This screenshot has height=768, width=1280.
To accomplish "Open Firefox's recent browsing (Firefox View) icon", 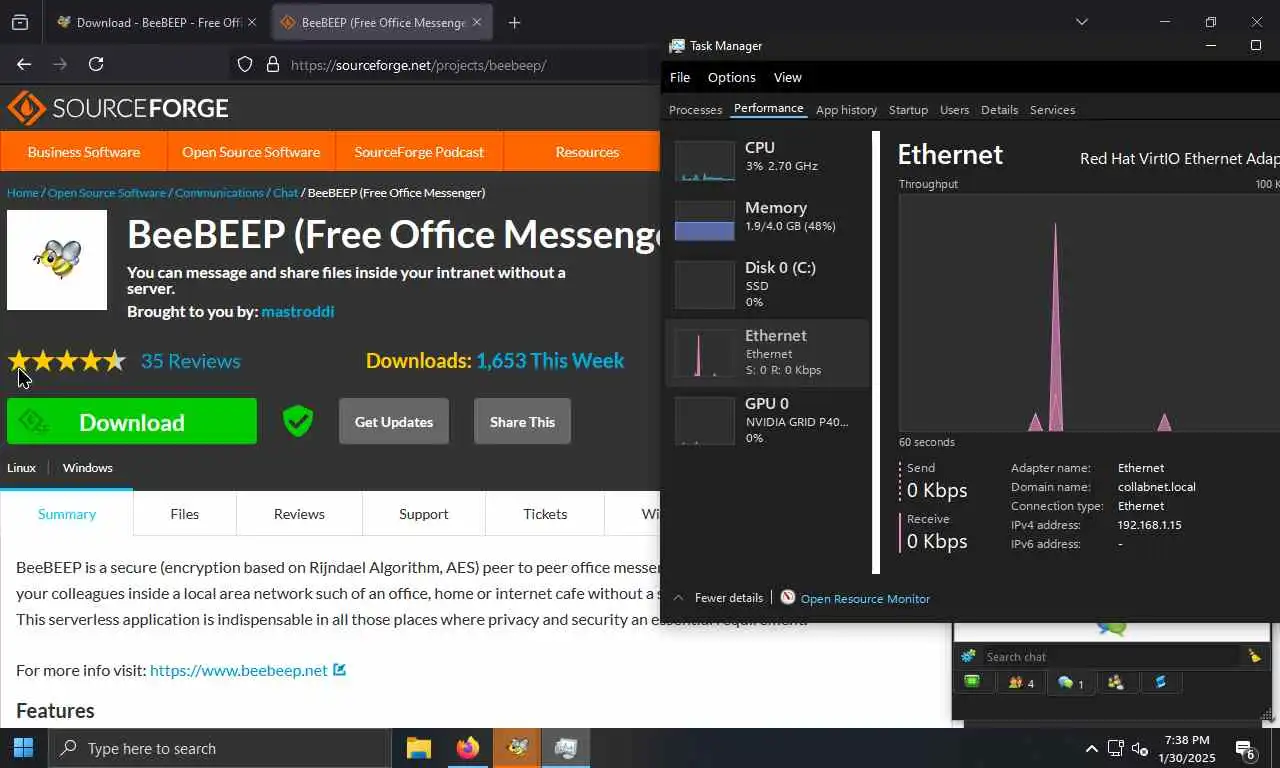I will click(20, 22).
